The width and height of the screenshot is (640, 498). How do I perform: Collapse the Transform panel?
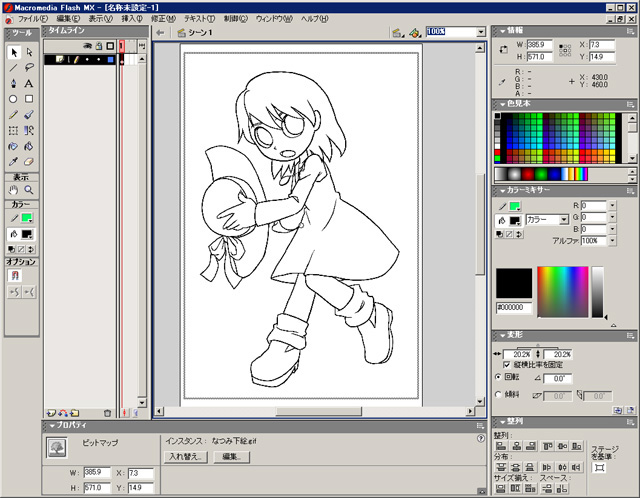pyautogui.click(x=502, y=335)
